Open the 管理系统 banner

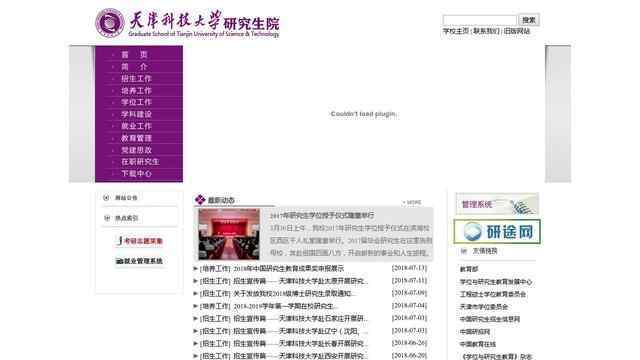497,204
